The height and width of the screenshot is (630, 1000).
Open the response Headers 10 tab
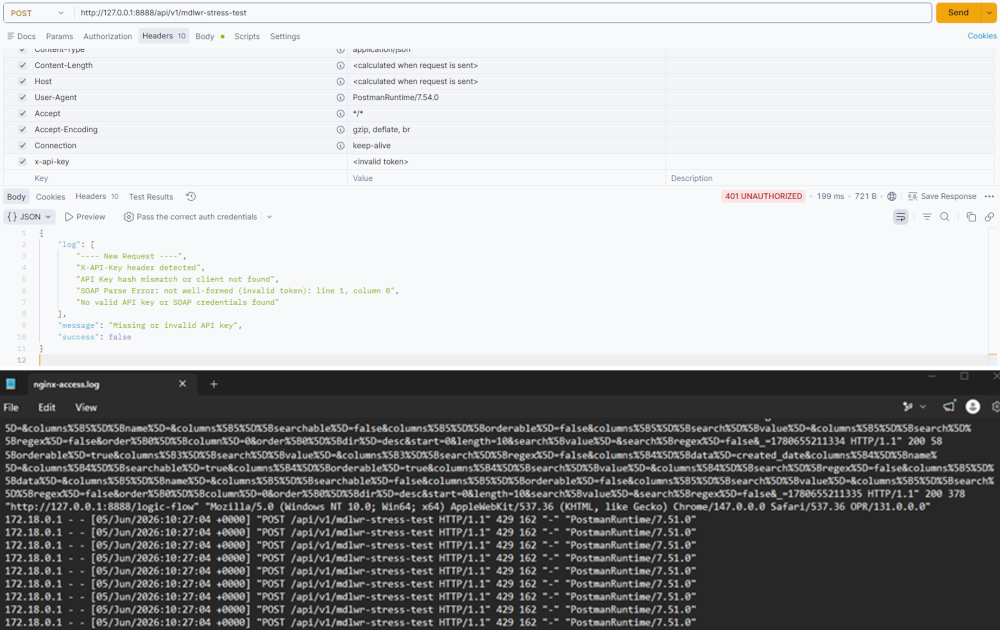[x=97, y=196]
